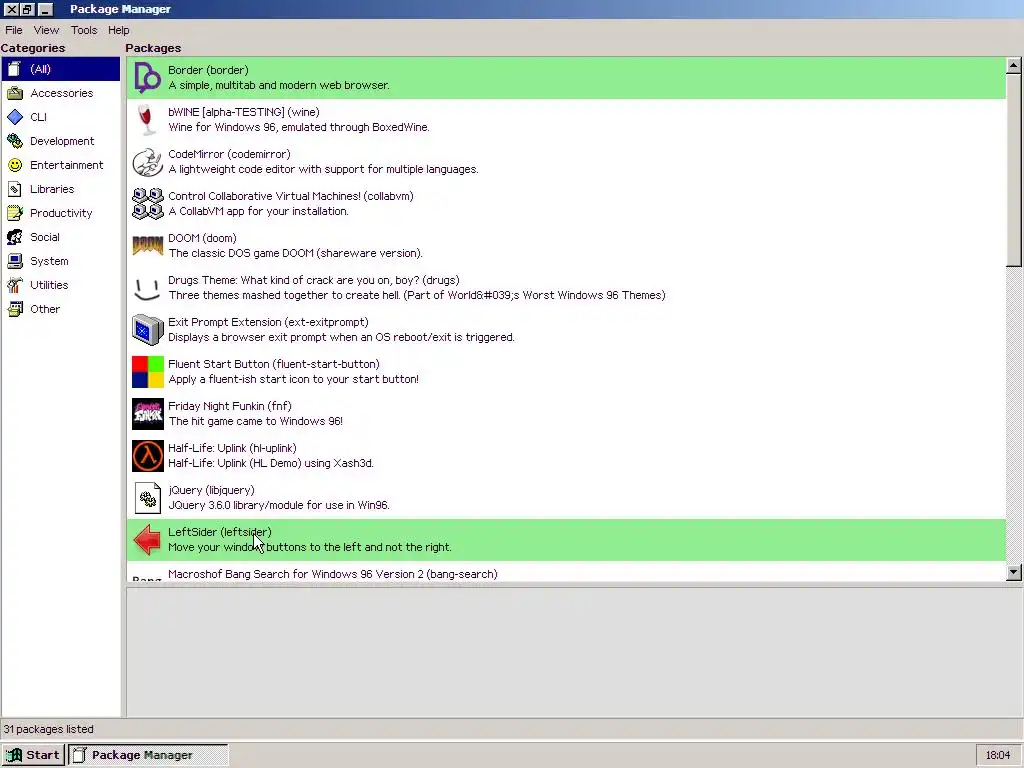Select Friday Night Funkin (fnf) package title

230,406
